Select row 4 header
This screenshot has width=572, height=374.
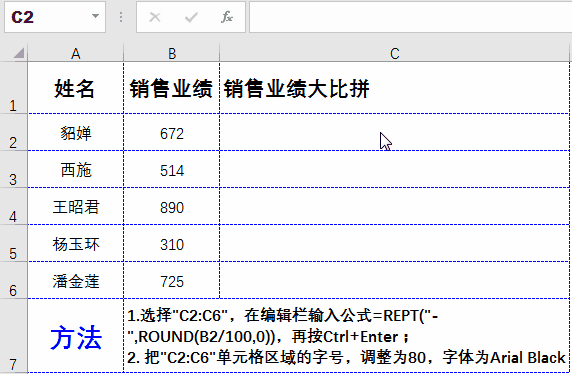click(x=13, y=206)
